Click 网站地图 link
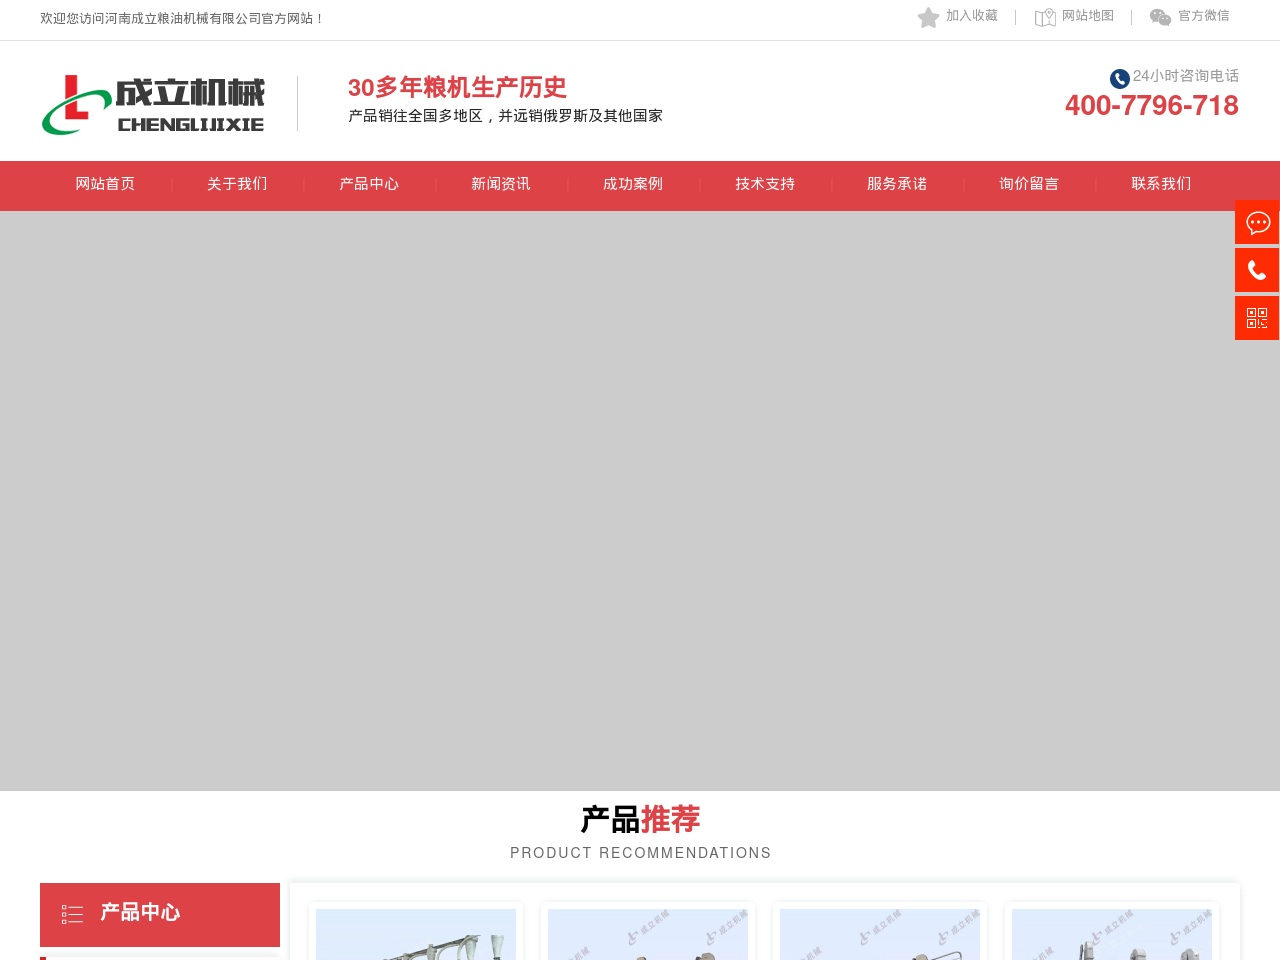Image resolution: width=1280 pixels, height=960 pixels. (1088, 16)
